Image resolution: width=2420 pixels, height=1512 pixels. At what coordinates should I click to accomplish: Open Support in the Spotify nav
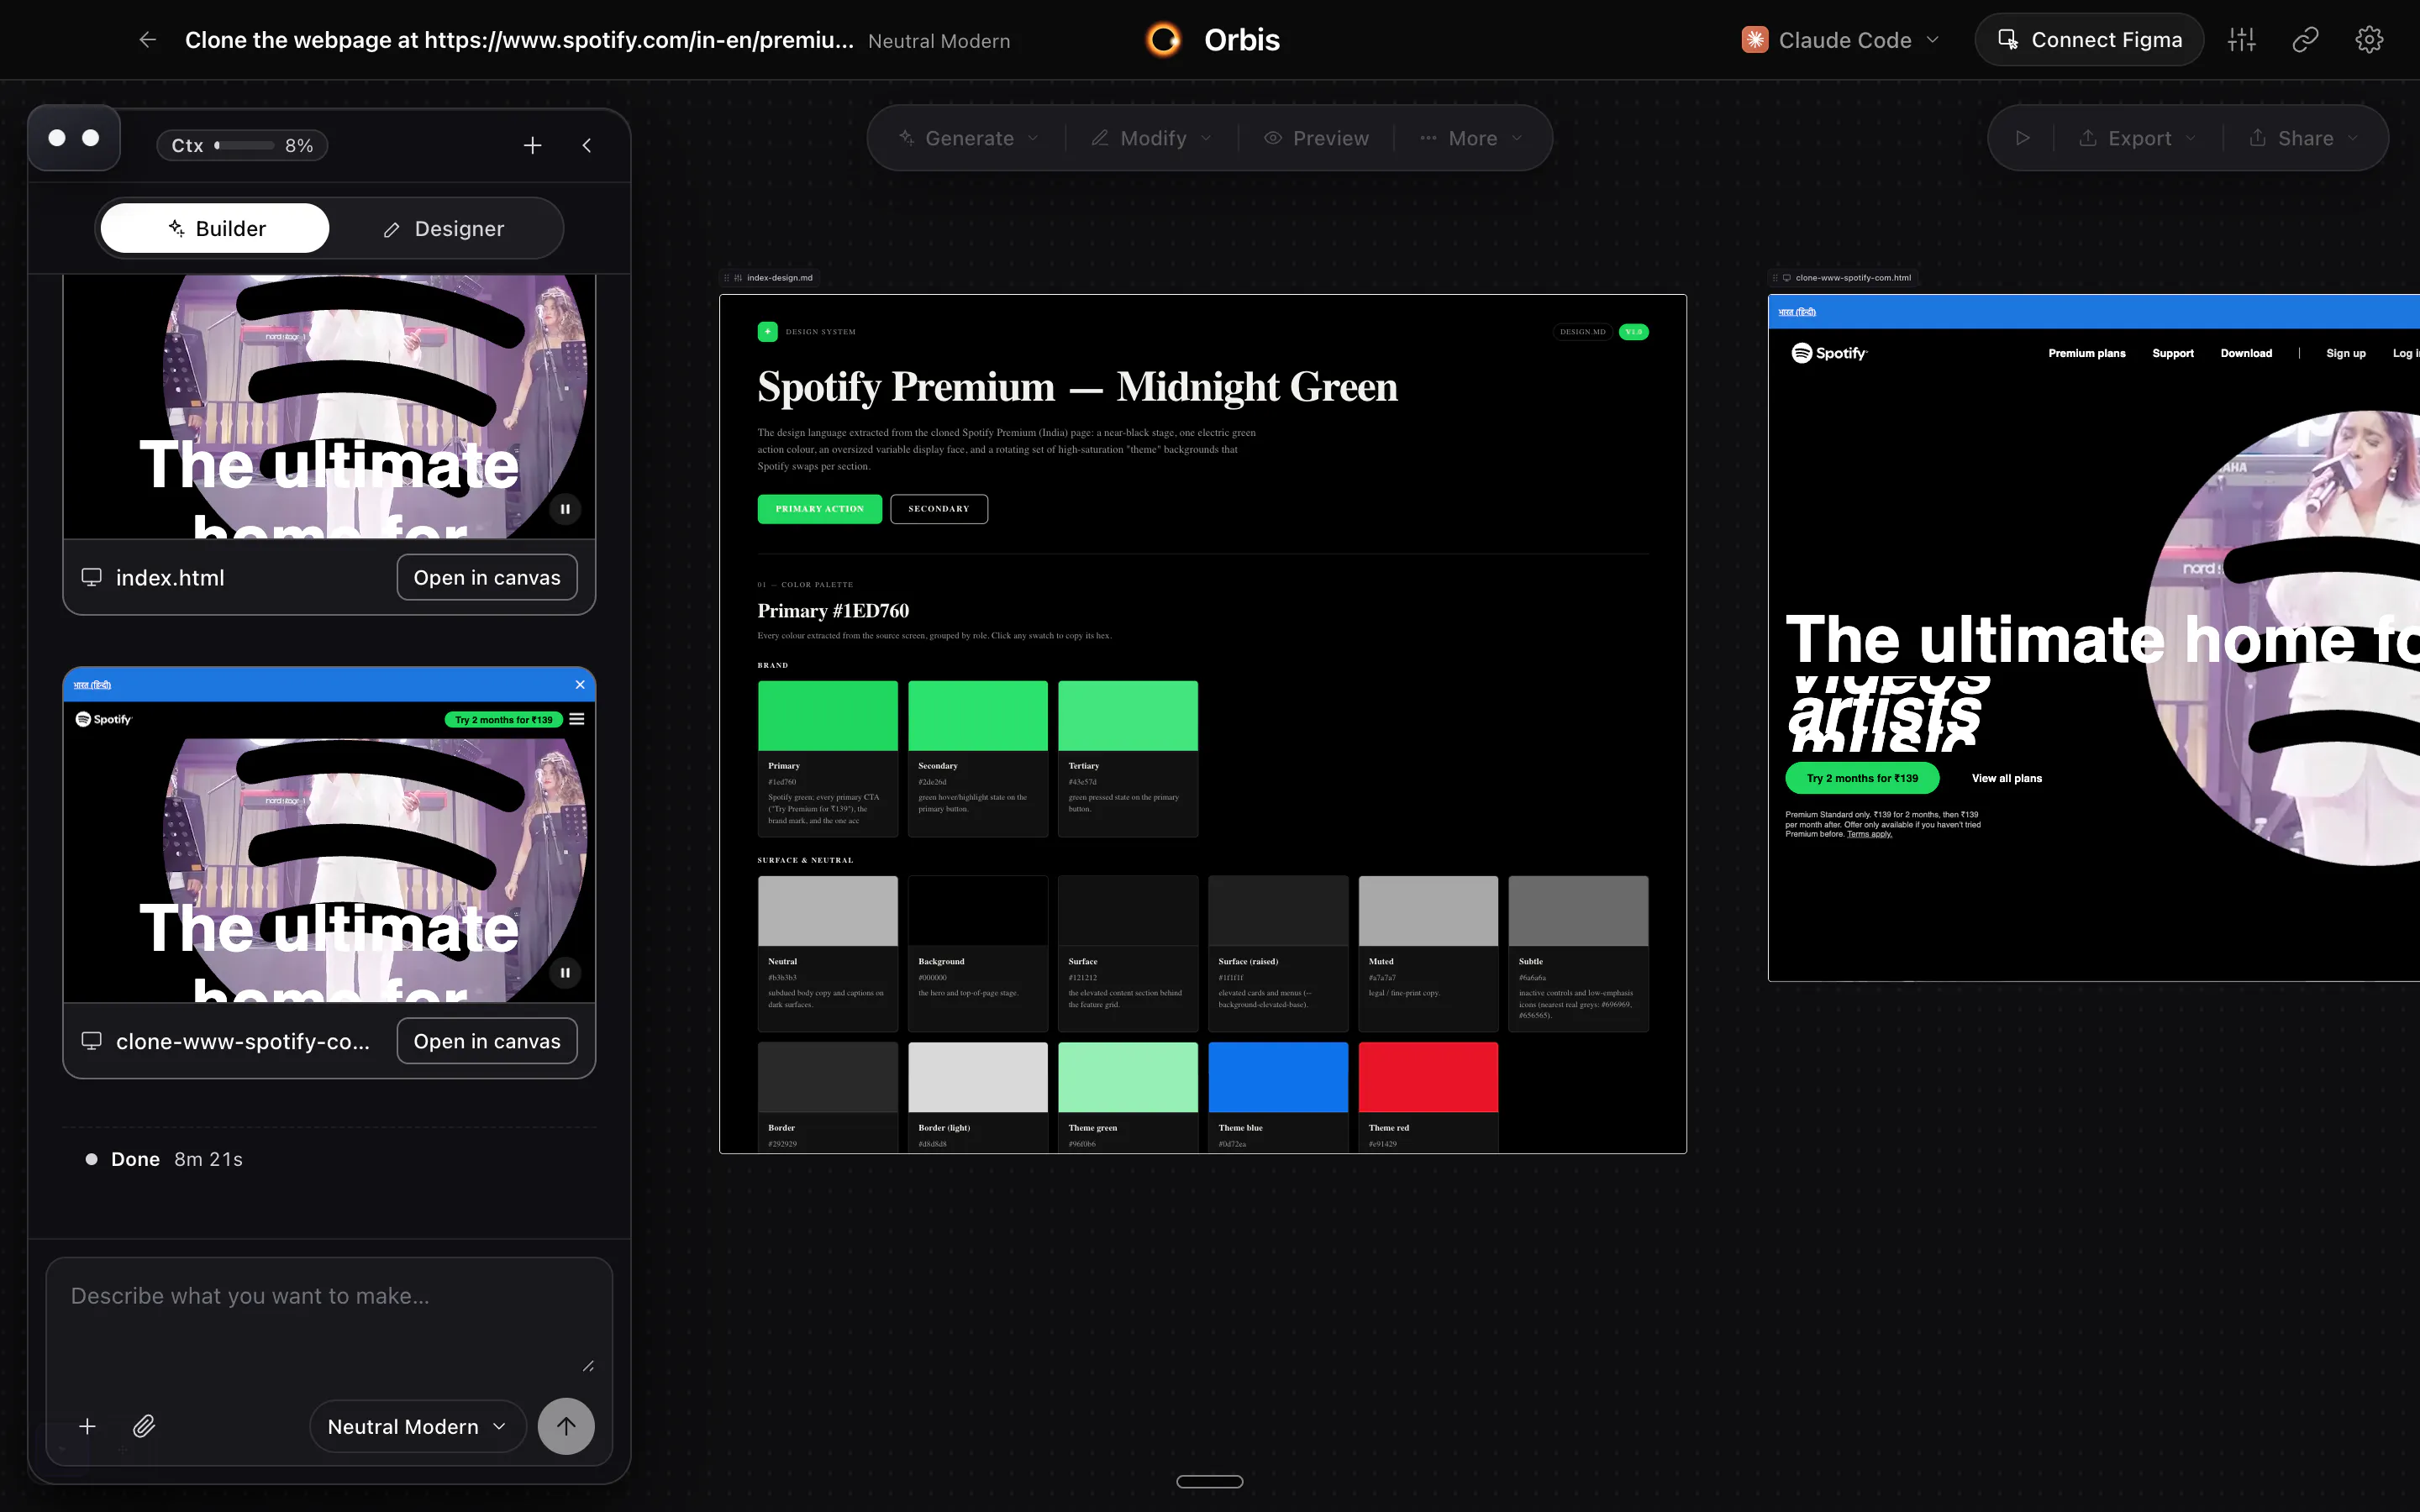click(2172, 353)
